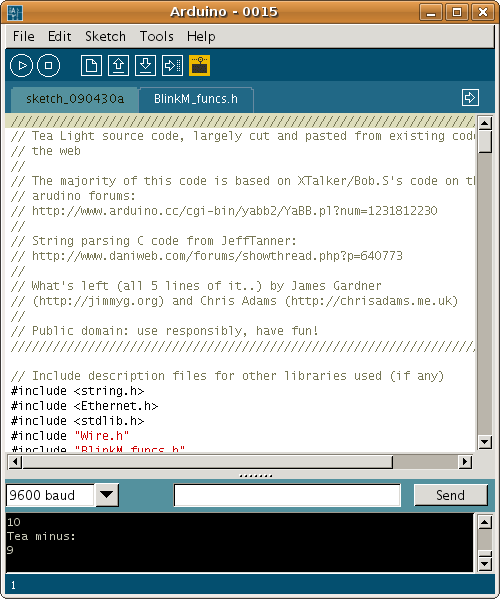
Task: Click 'Tea Light source code' comment line
Action: pos(243,136)
